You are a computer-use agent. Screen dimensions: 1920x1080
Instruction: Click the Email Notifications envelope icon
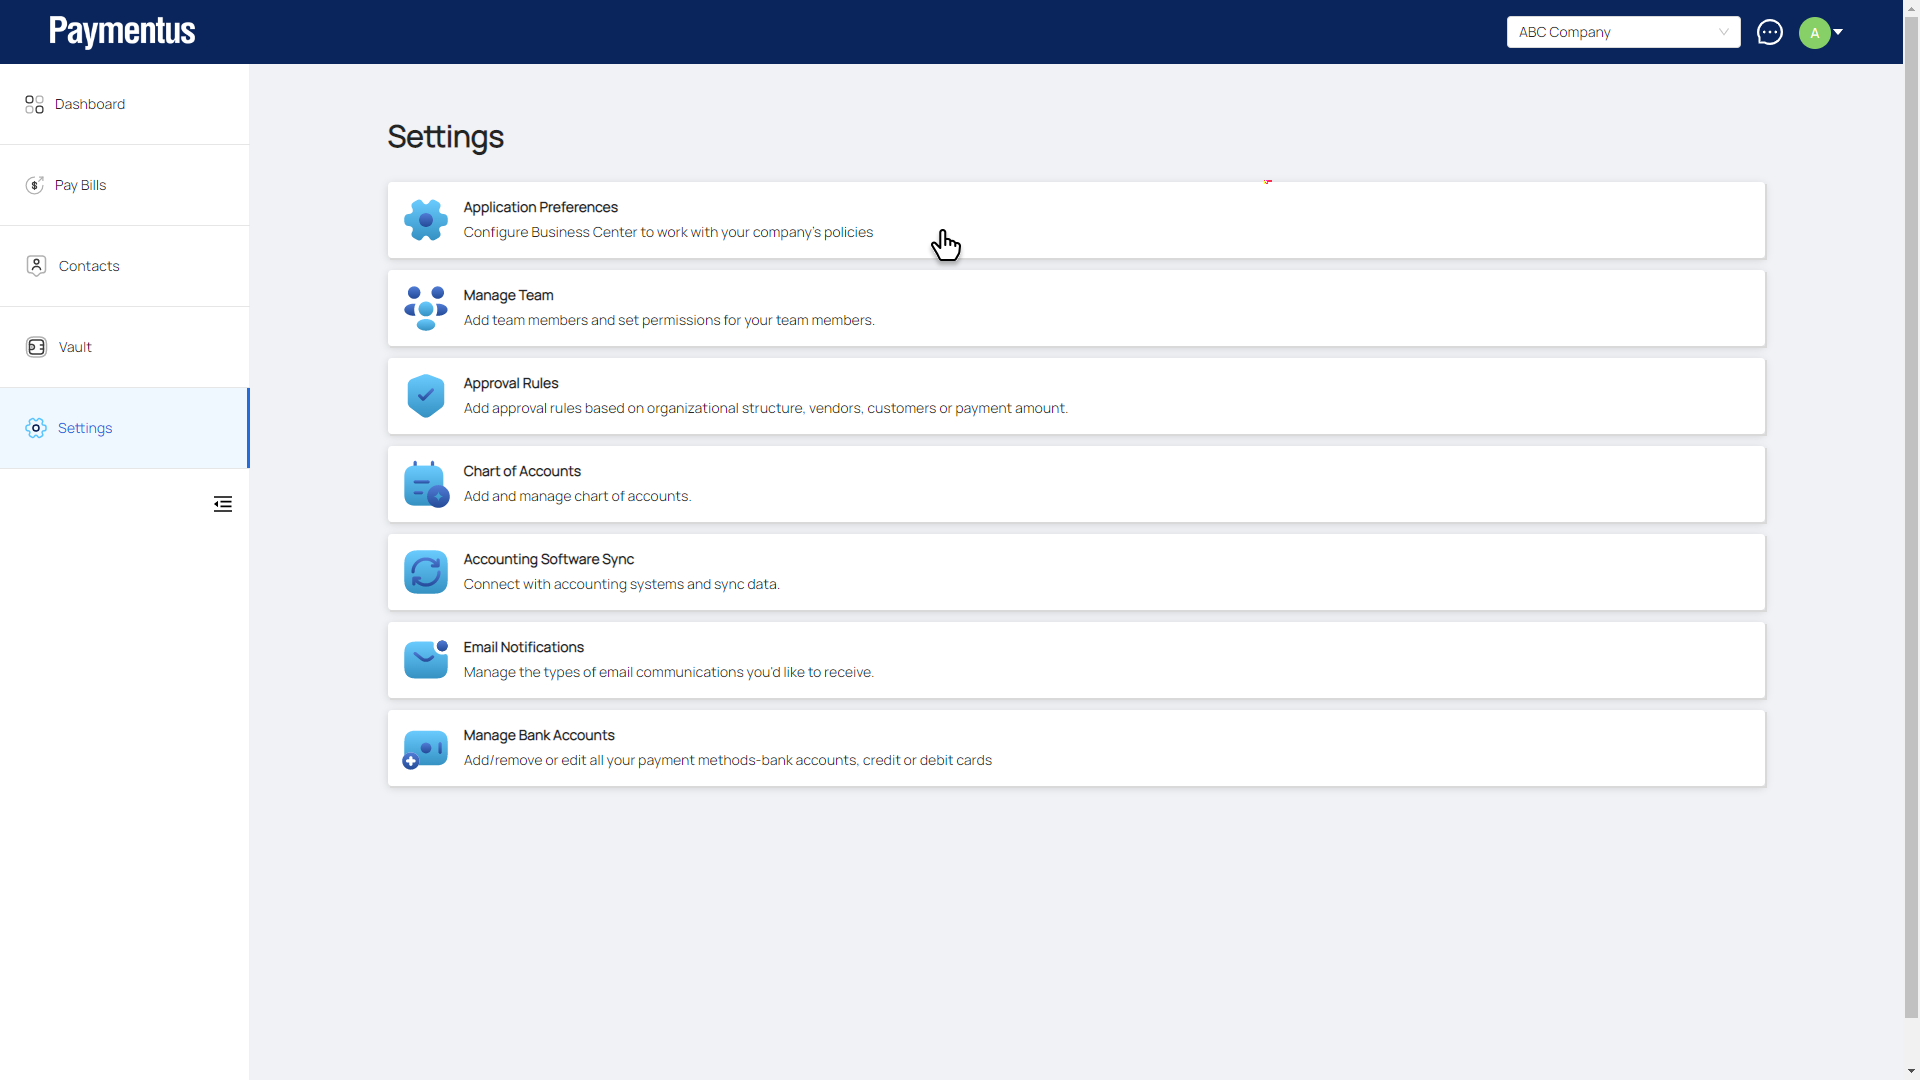pyautogui.click(x=425, y=660)
